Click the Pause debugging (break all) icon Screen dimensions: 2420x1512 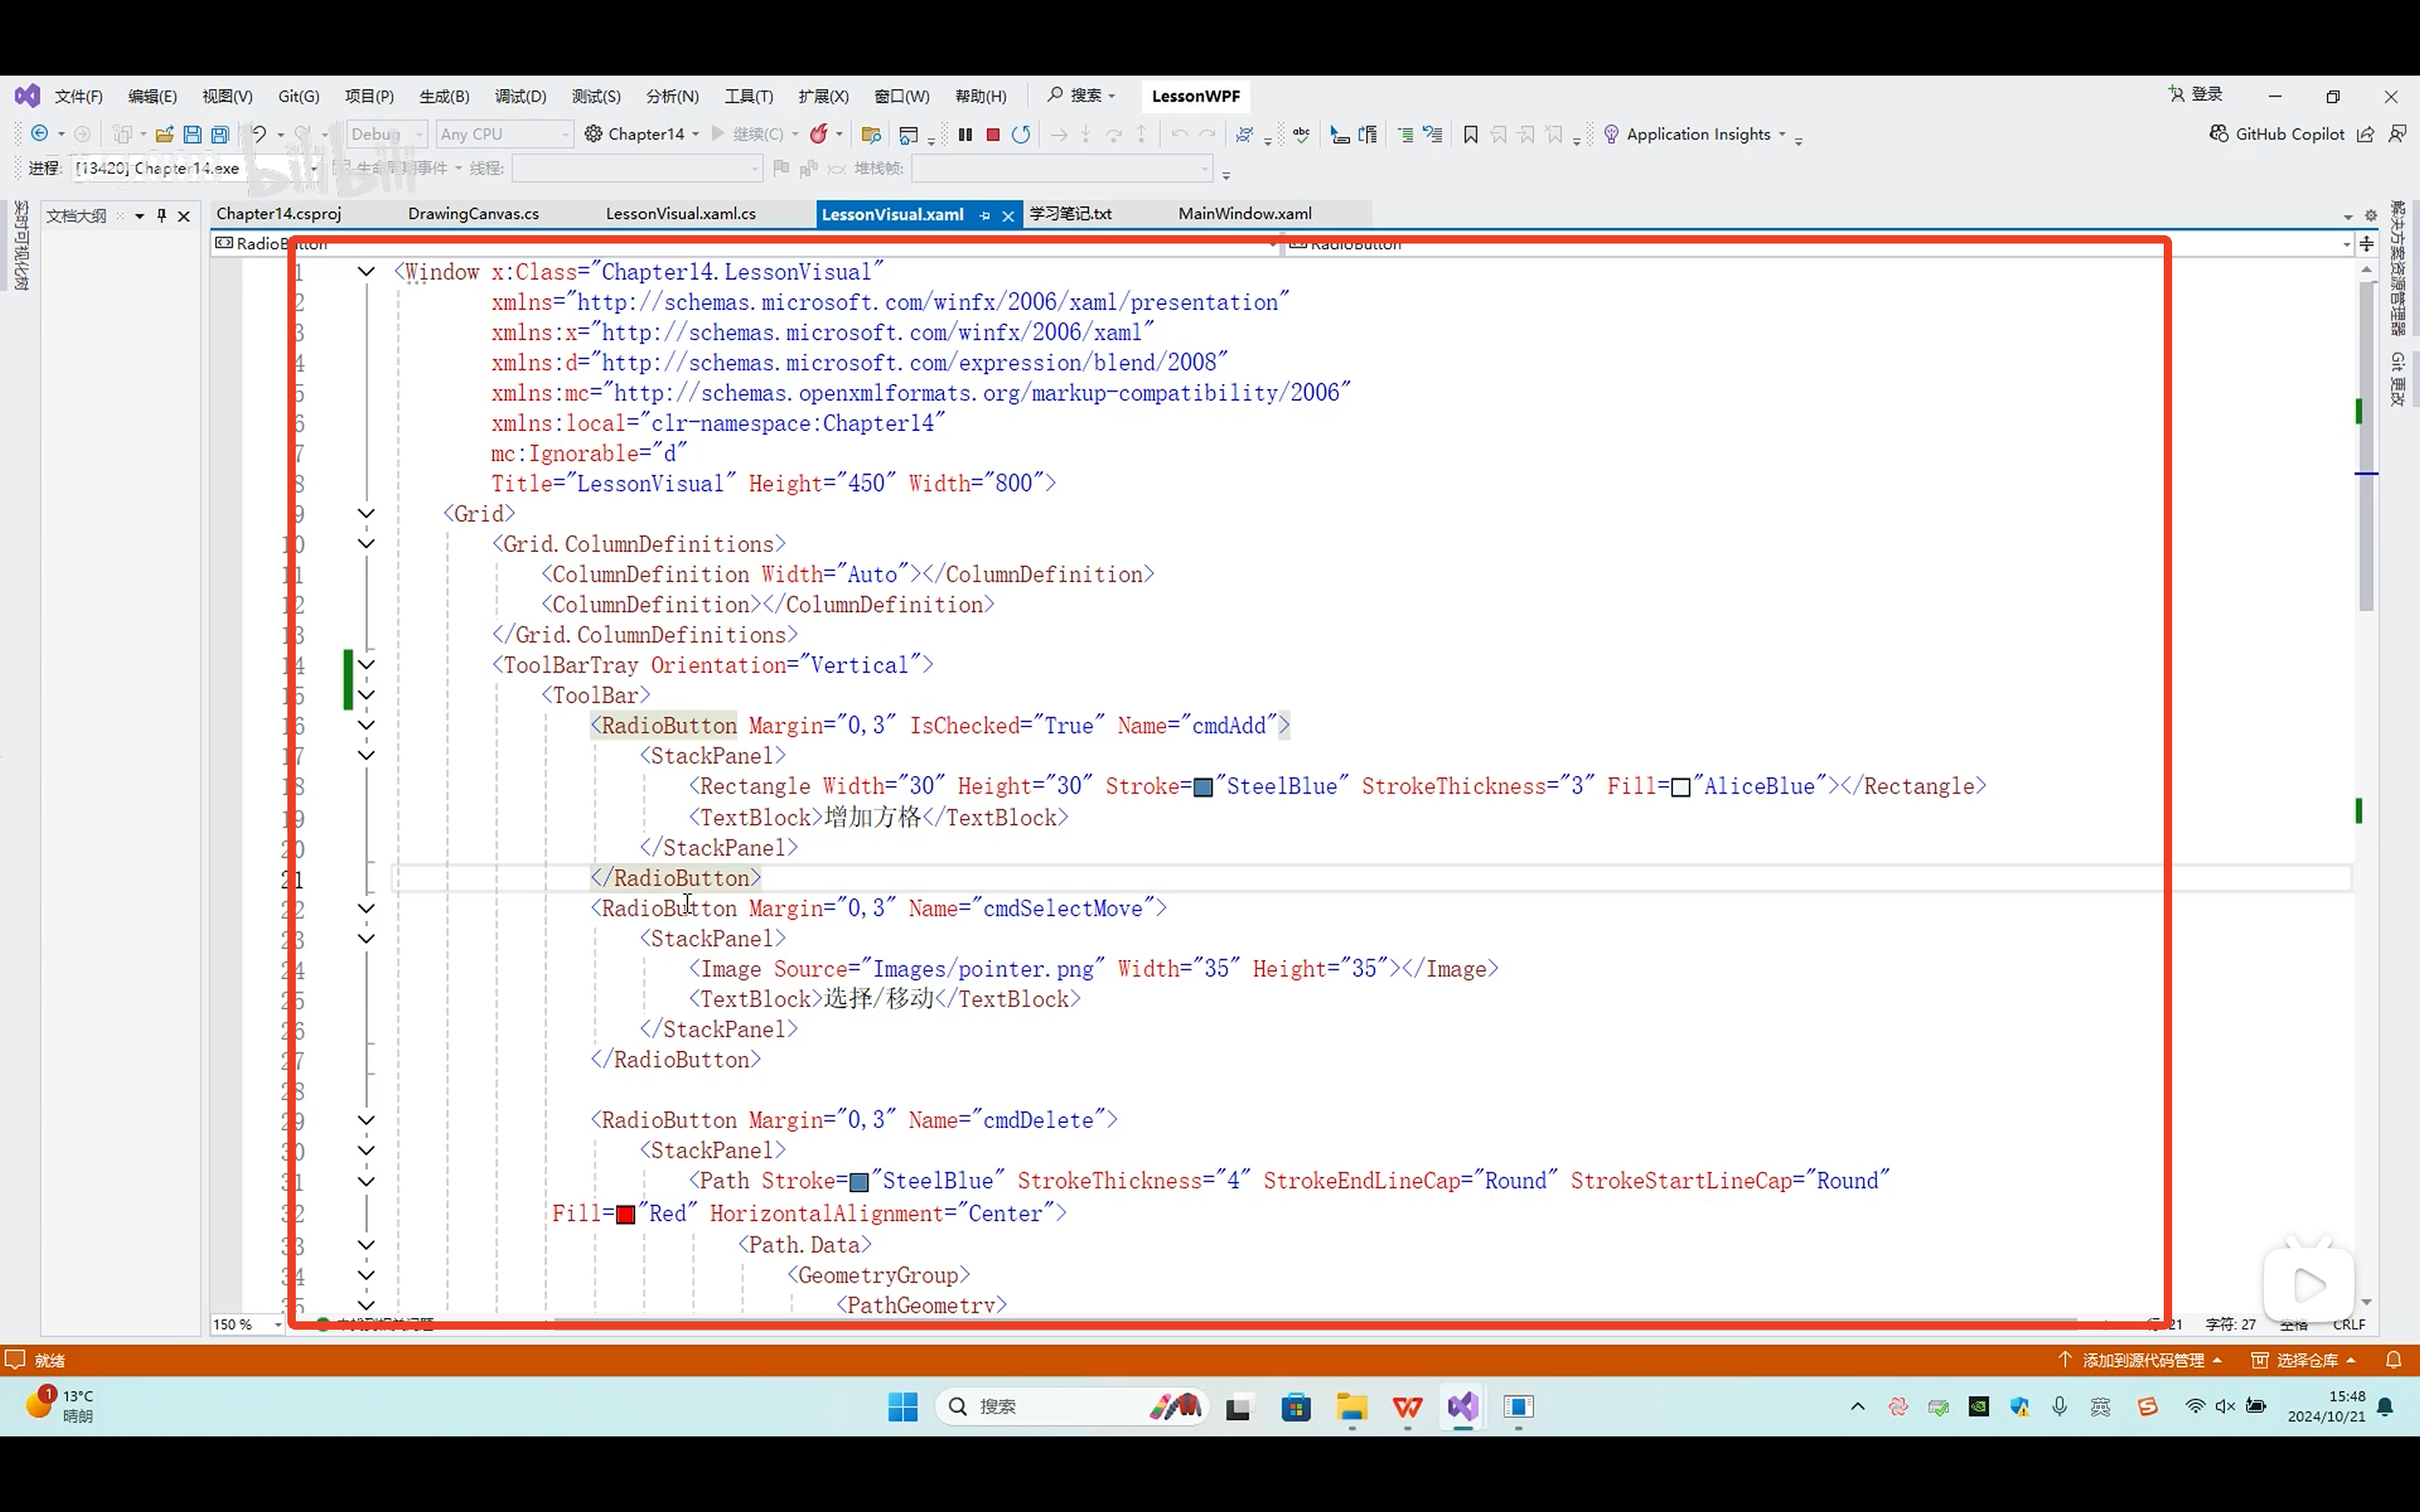pyautogui.click(x=965, y=134)
